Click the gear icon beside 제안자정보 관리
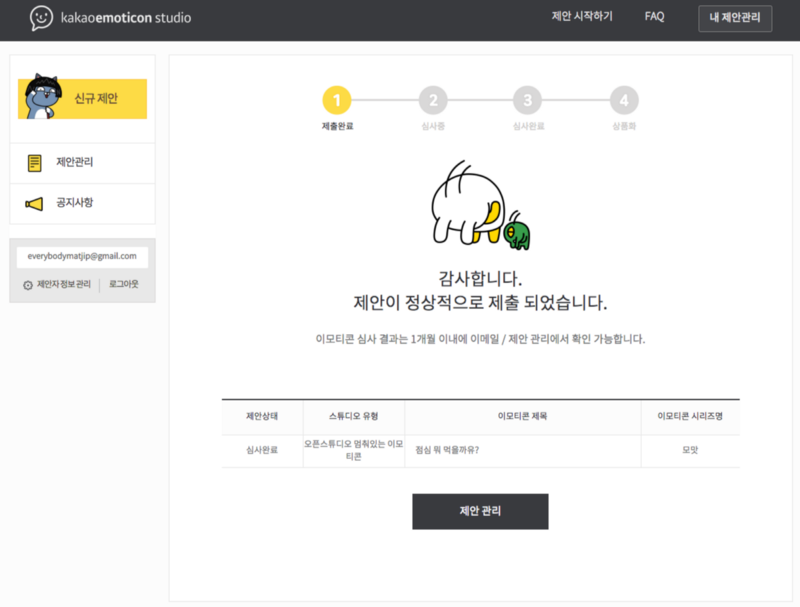The image size is (800, 607). pyautogui.click(x=28, y=285)
